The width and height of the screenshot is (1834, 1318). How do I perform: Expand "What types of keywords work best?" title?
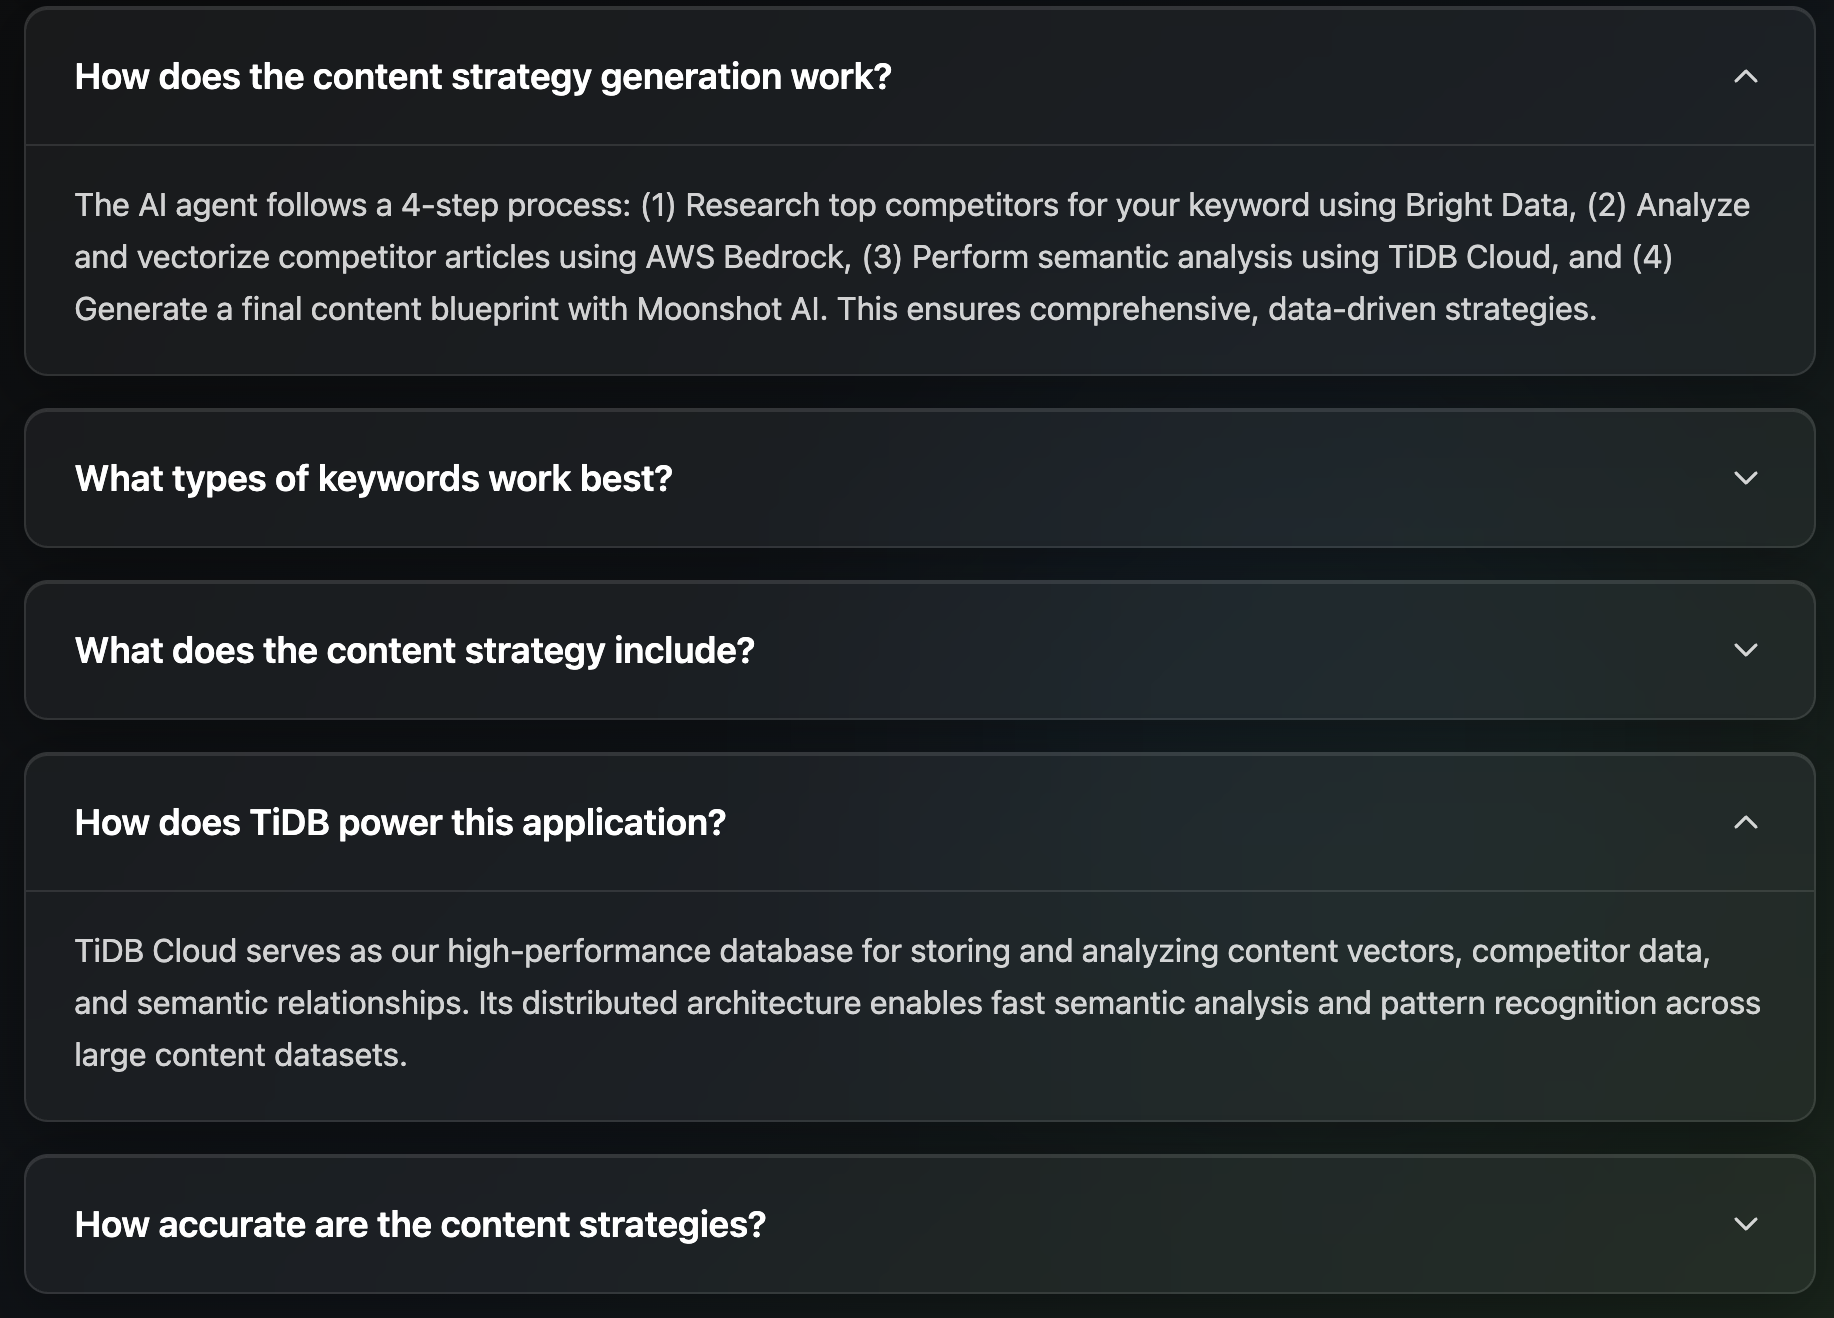pos(373,479)
